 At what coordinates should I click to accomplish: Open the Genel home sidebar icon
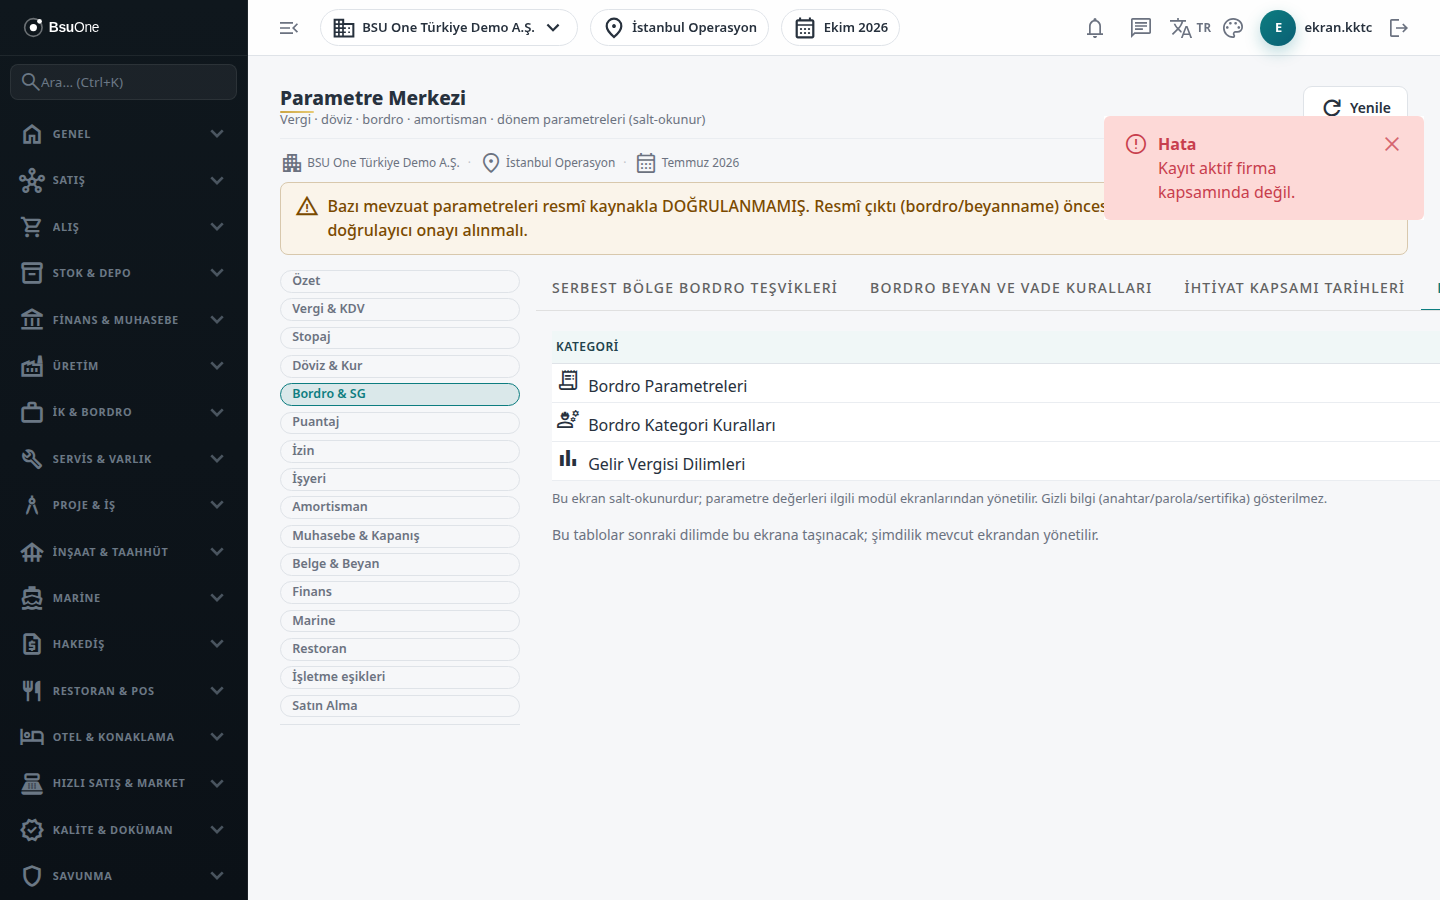(x=32, y=134)
